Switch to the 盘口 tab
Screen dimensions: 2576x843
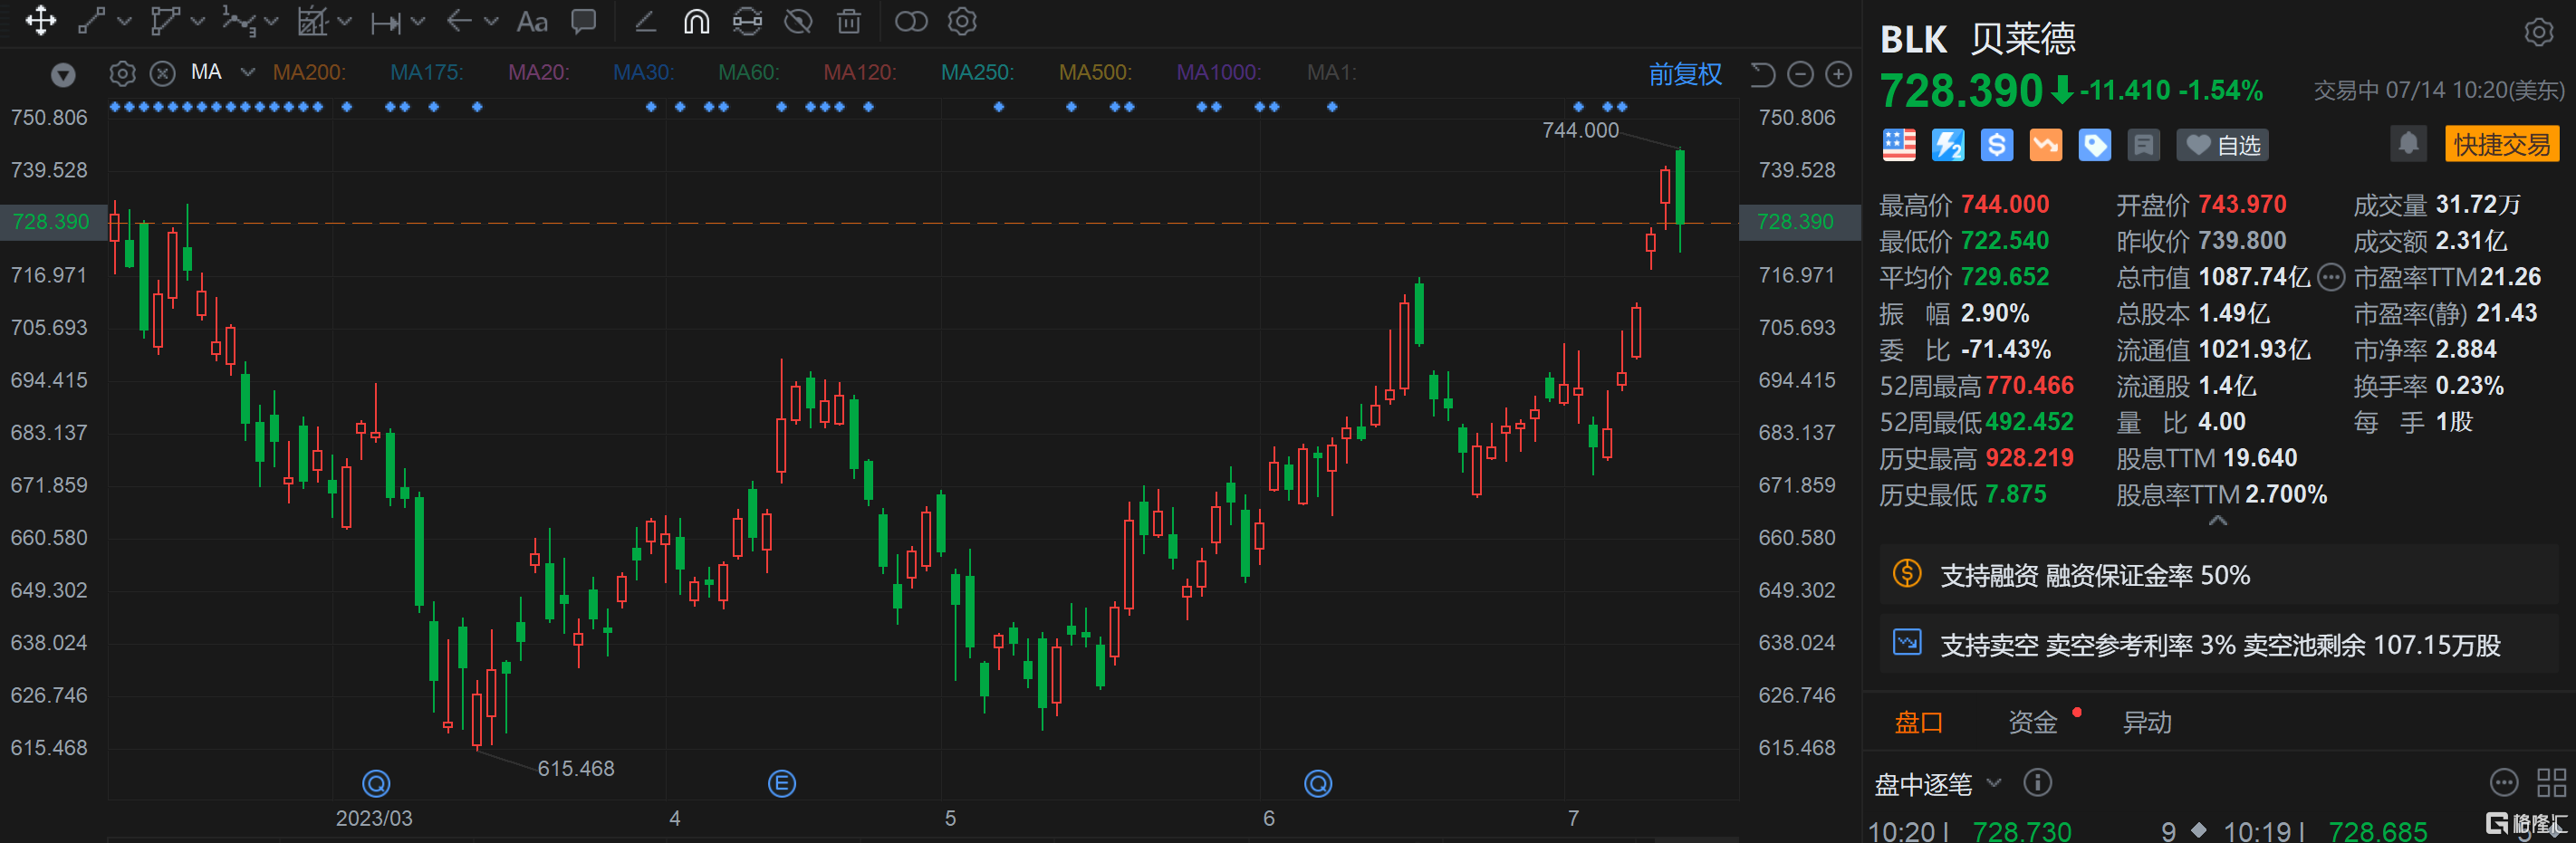pyautogui.click(x=1918, y=722)
